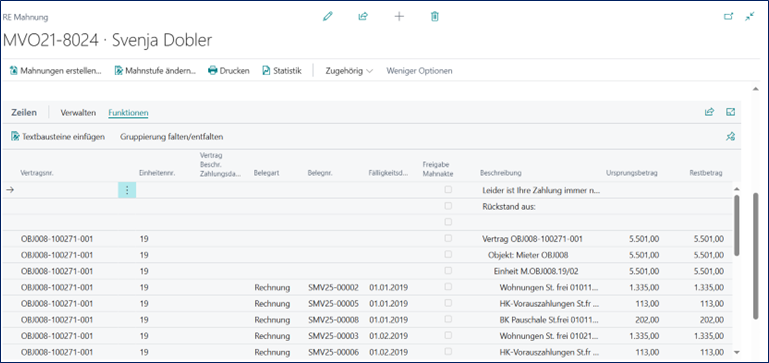Image resolution: width=769 pixels, height=363 pixels.
Task: Click Mahnstufe ändern... action
Action: 155,71
